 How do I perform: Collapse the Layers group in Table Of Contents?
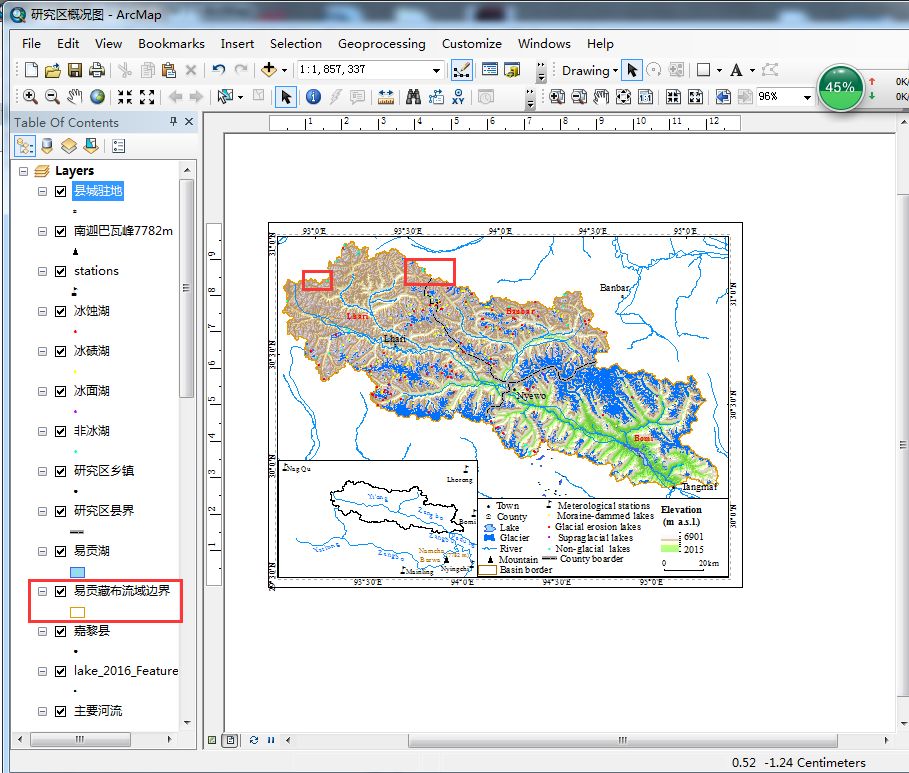(22, 170)
